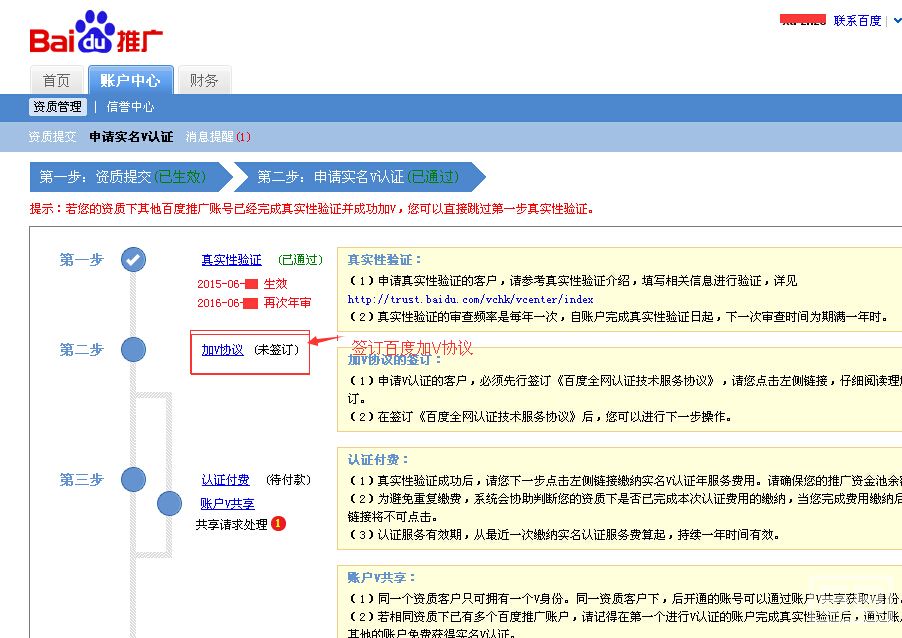Click the 第二步 step circle marker
The image size is (902, 638).
pyautogui.click(x=133, y=350)
